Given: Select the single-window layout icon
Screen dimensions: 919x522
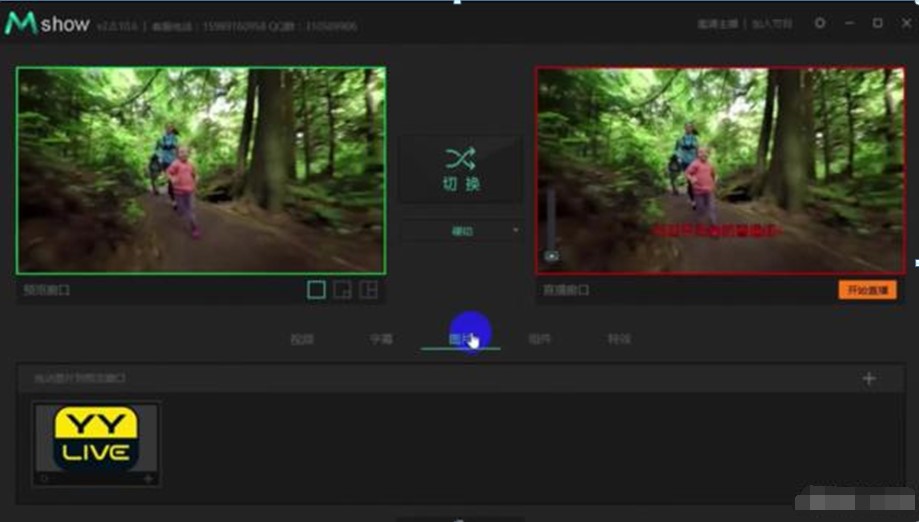Looking at the screenshot, I should click(x=316, y=290).
